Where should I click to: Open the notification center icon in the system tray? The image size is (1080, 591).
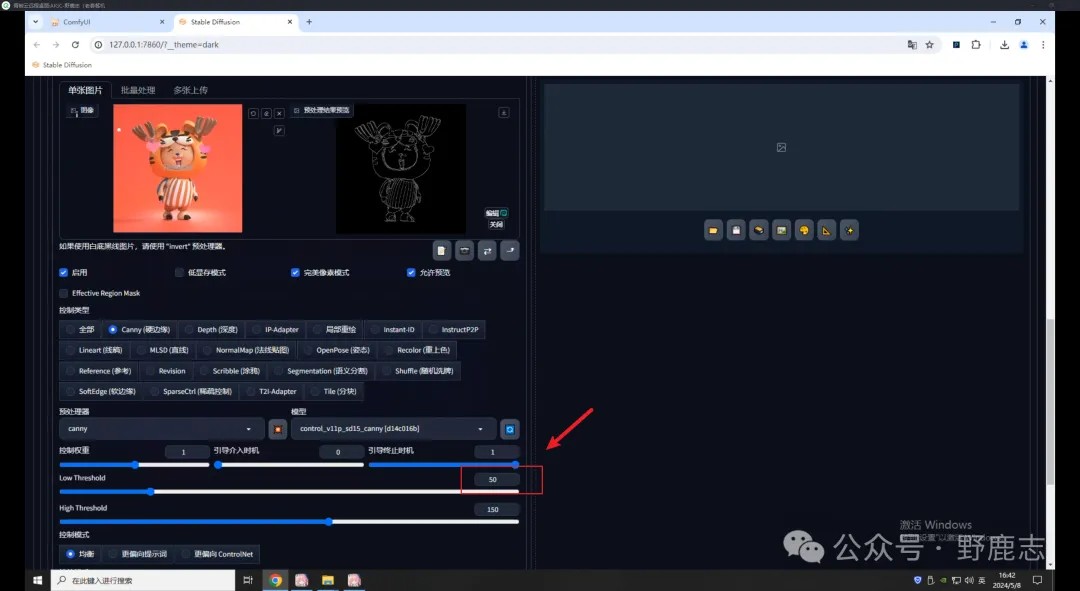(1037, 580)
